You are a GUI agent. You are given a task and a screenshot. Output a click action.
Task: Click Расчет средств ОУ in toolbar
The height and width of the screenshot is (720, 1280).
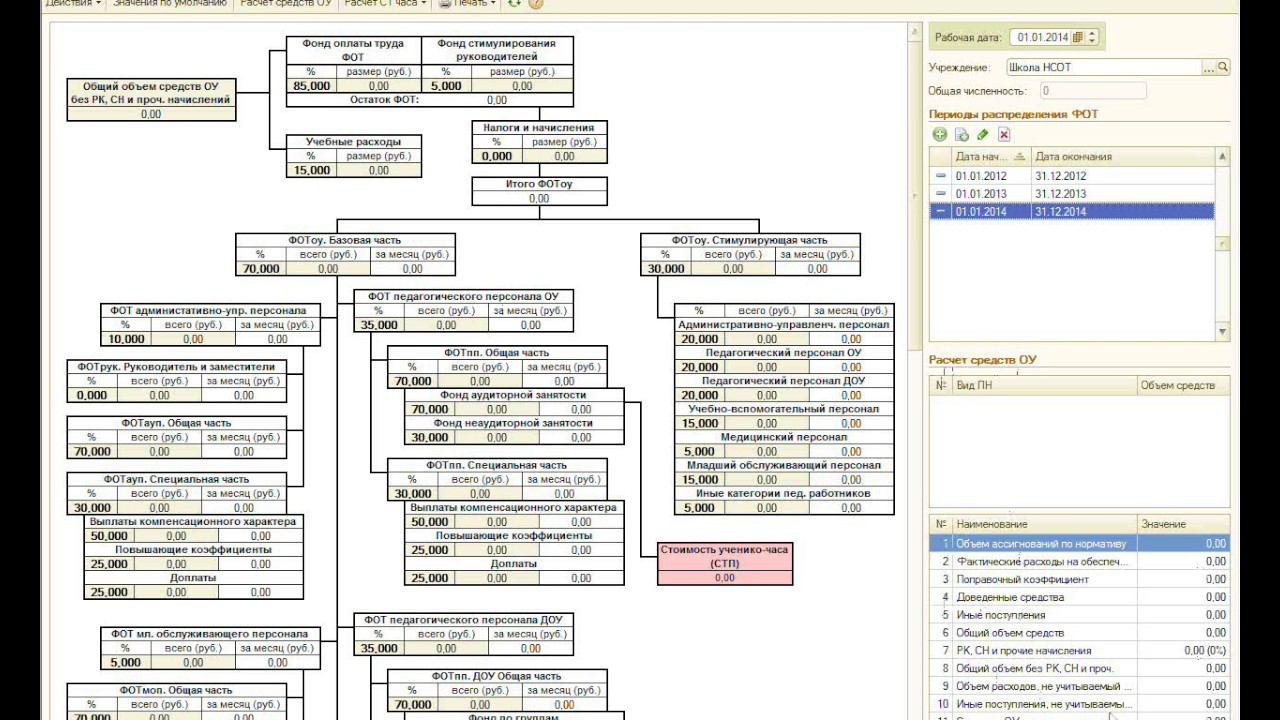285,3
